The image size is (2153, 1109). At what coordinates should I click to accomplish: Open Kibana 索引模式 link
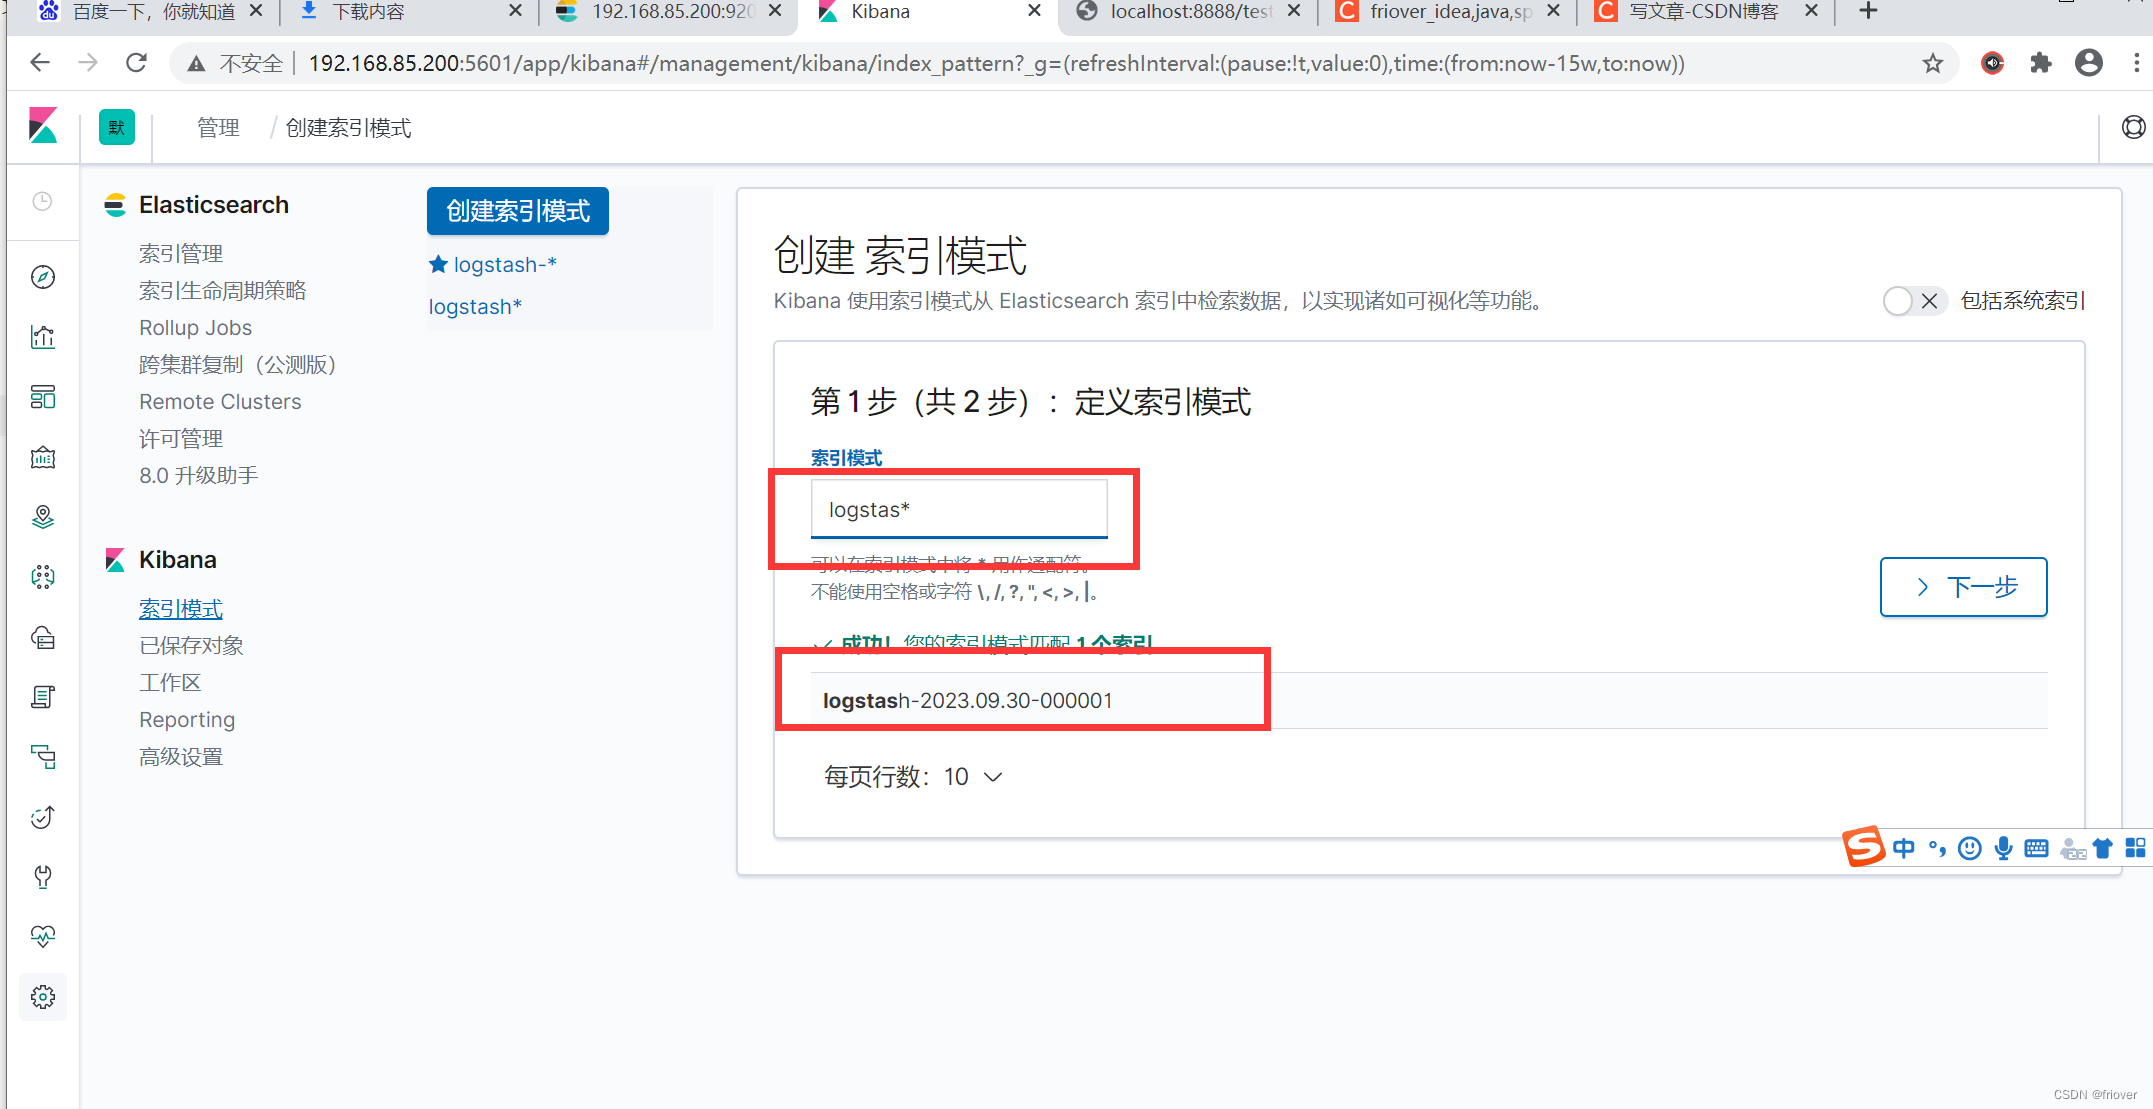pyautogui.click(x=181, y=609)
